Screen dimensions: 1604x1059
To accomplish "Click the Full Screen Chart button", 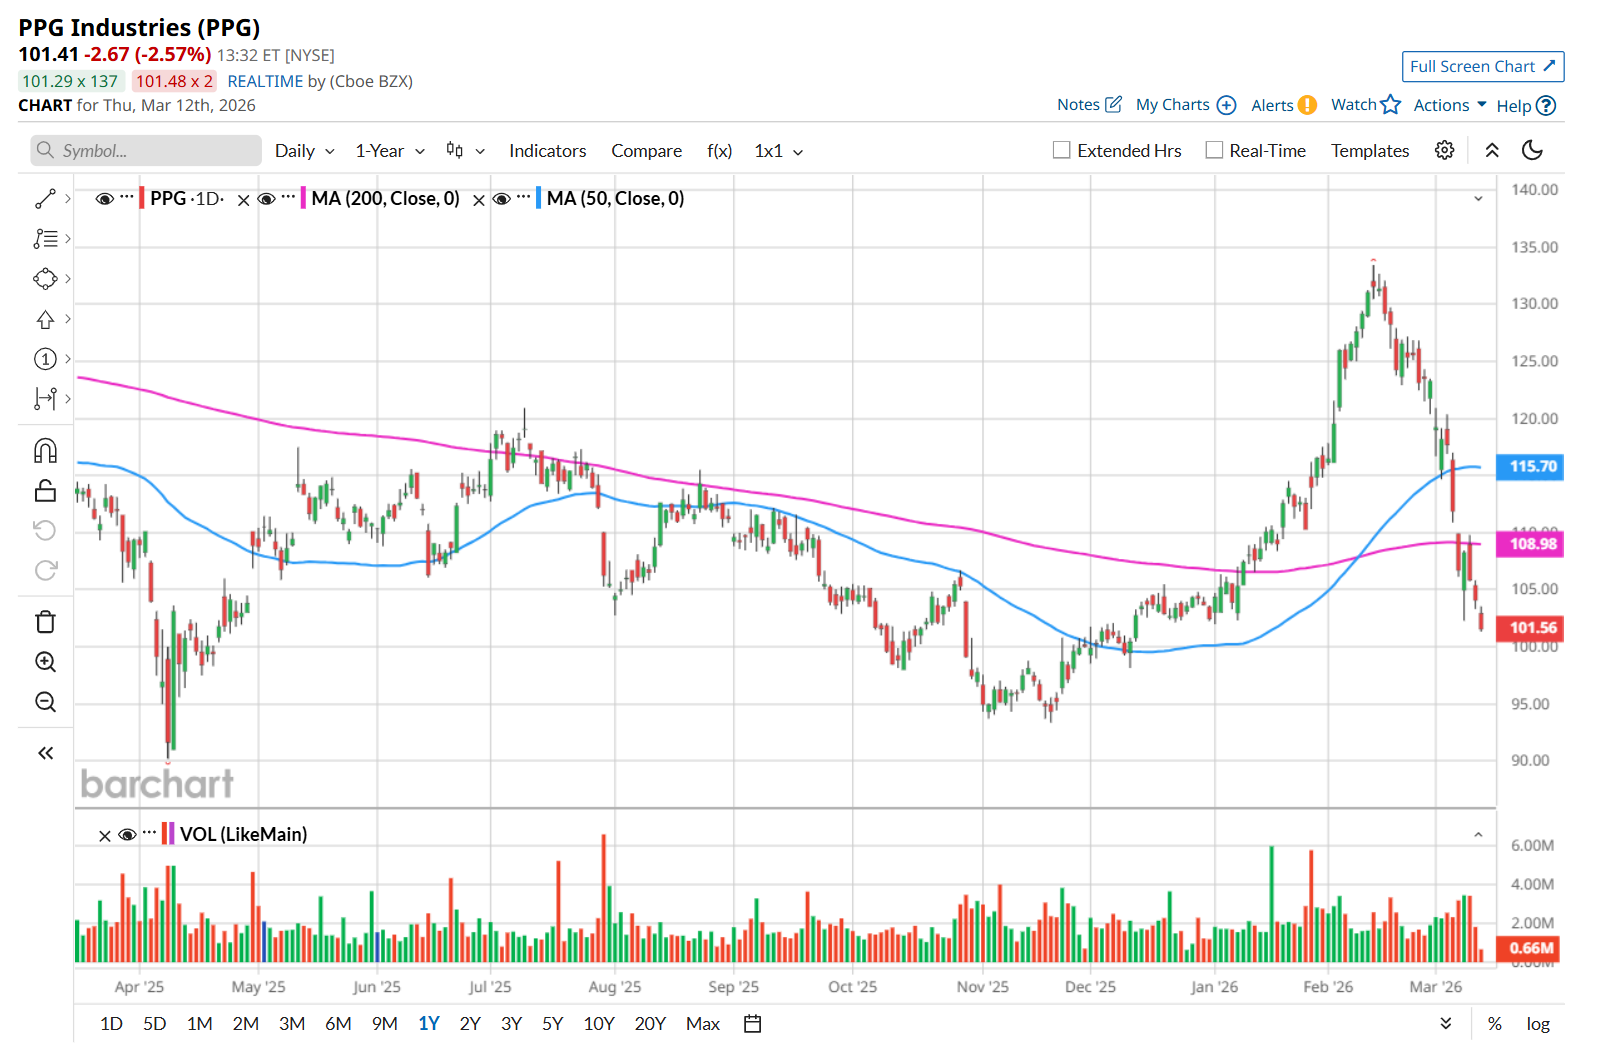I will (1482, 66).
